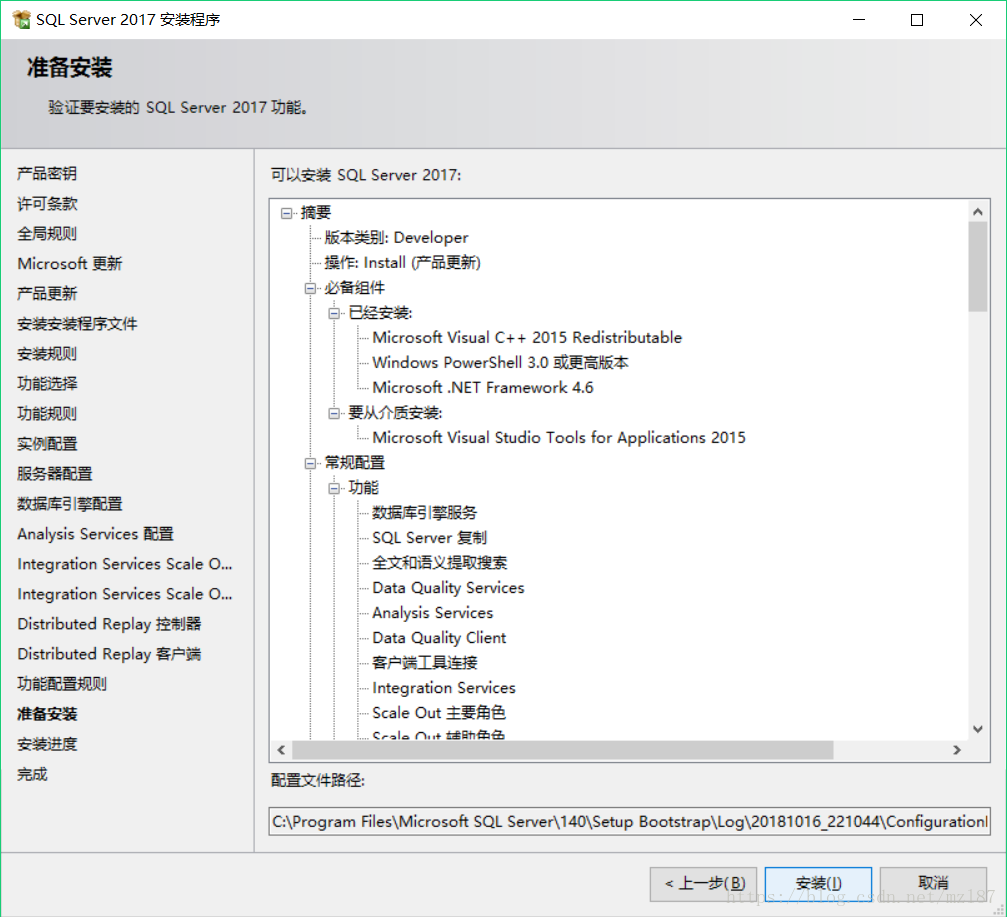
Task: Collapse the 要从介质安装 tree node
Action: pyautogui.click(x=334, y=413)
